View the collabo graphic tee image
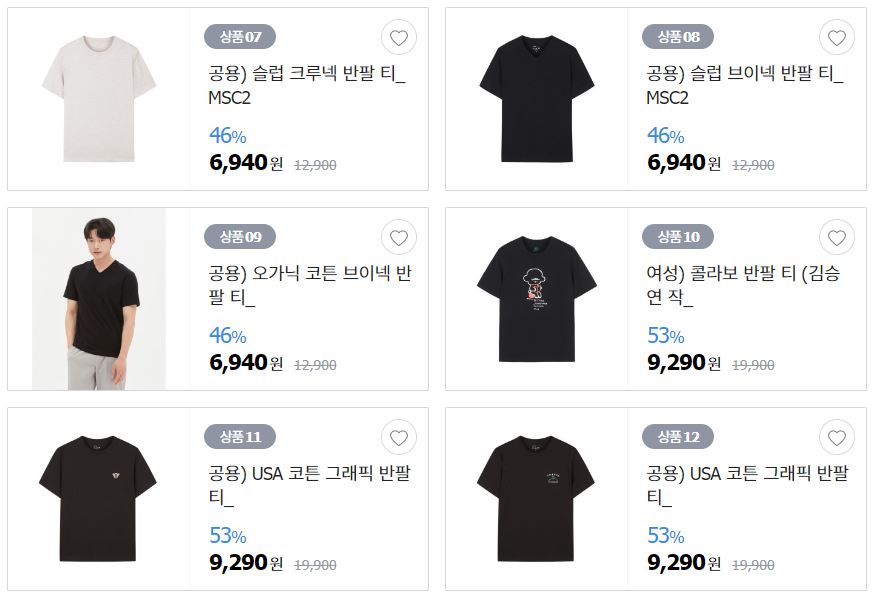The width and height of the screenshot is (875, 599). pyautogui.click(x=537, y=299)
